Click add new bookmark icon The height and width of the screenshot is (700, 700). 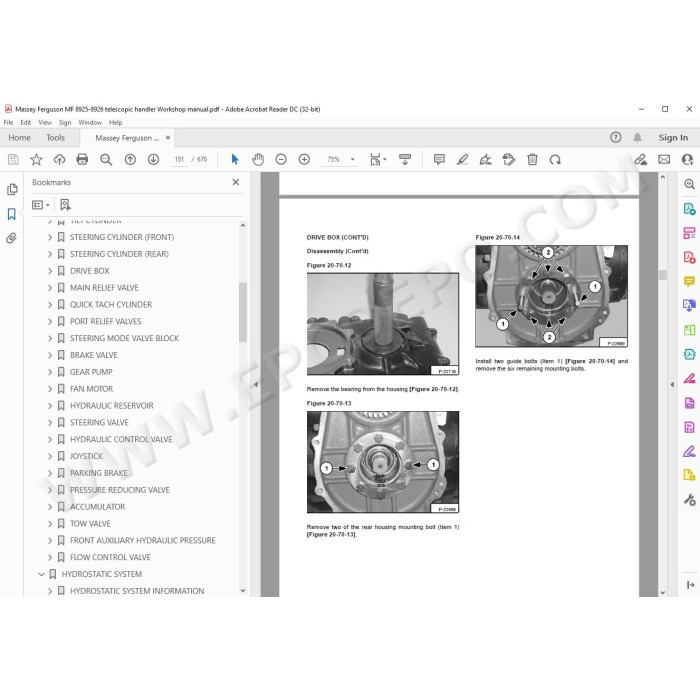pos(65,205)
